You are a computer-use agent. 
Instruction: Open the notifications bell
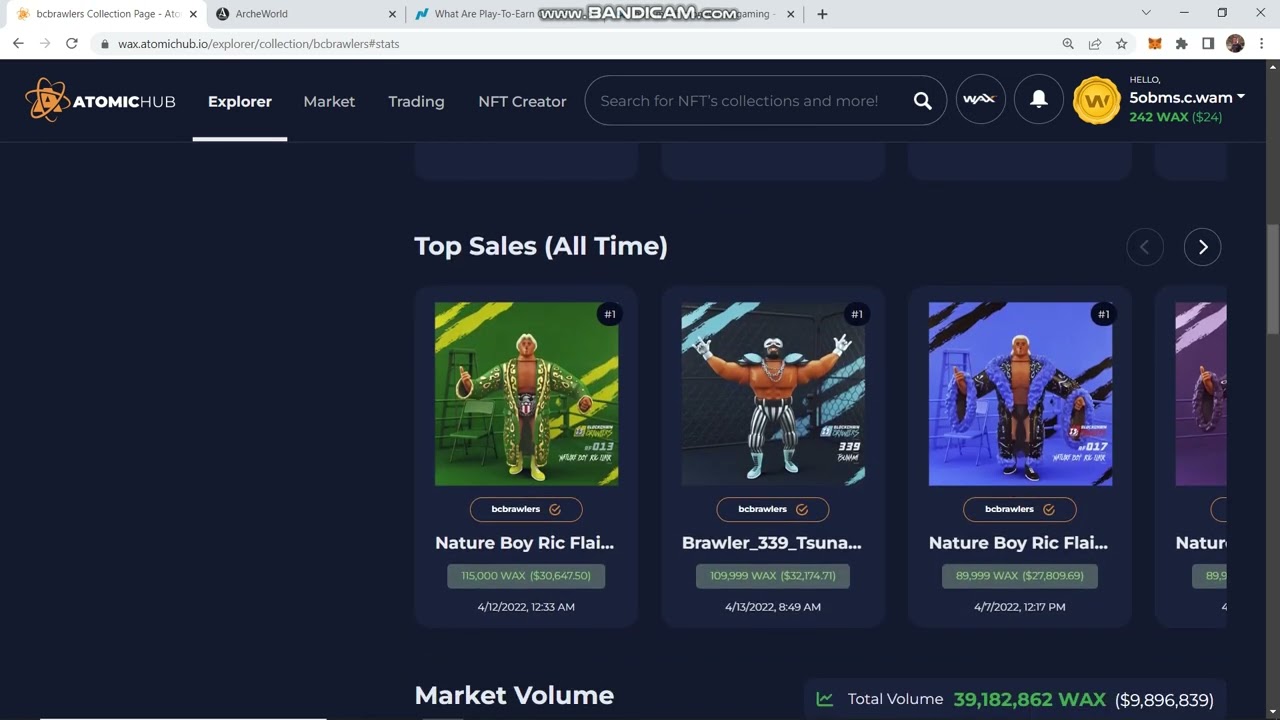[x=1039, y=99]
